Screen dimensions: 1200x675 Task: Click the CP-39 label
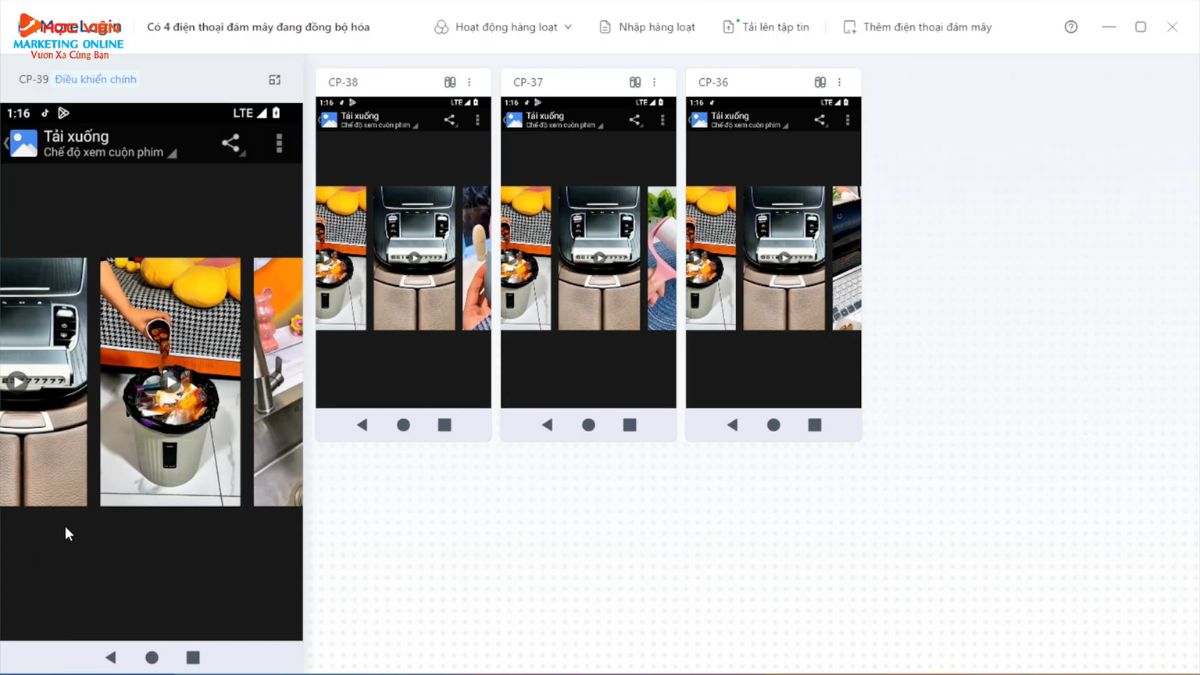[x=34, y=79]
